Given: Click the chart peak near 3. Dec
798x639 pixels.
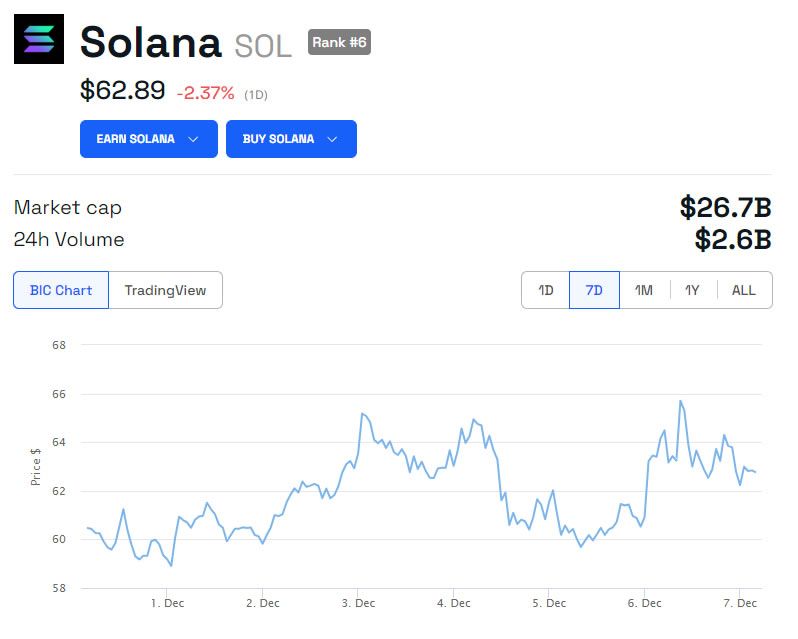Looking at the screenshot, I should 362,413.
